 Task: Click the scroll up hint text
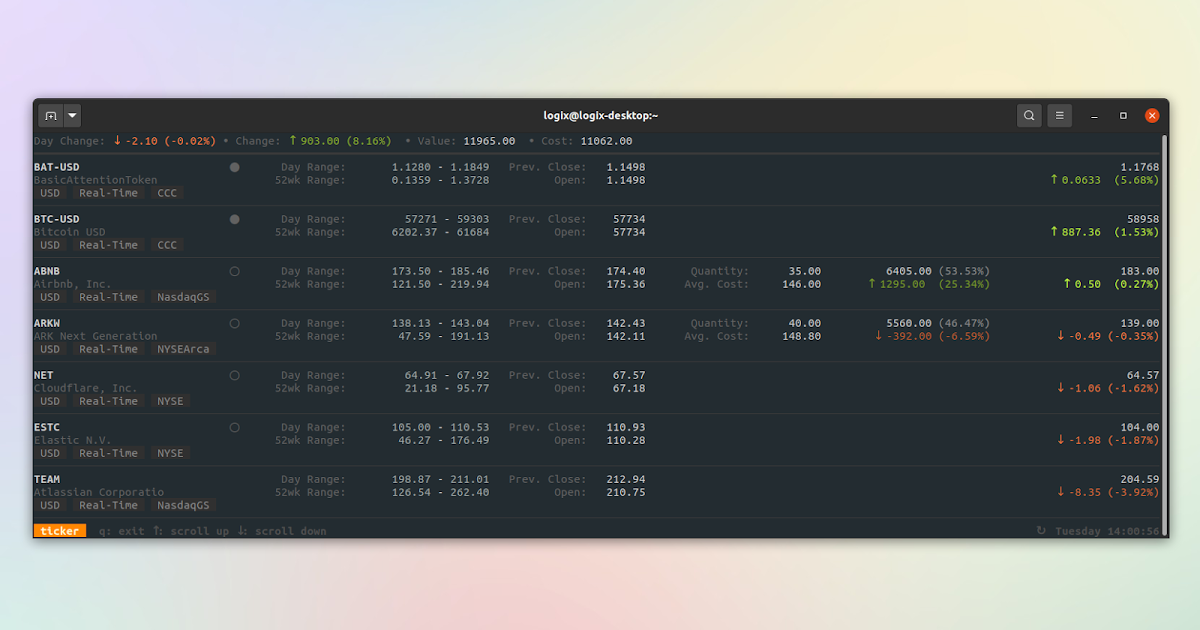(x=190, y=531)
